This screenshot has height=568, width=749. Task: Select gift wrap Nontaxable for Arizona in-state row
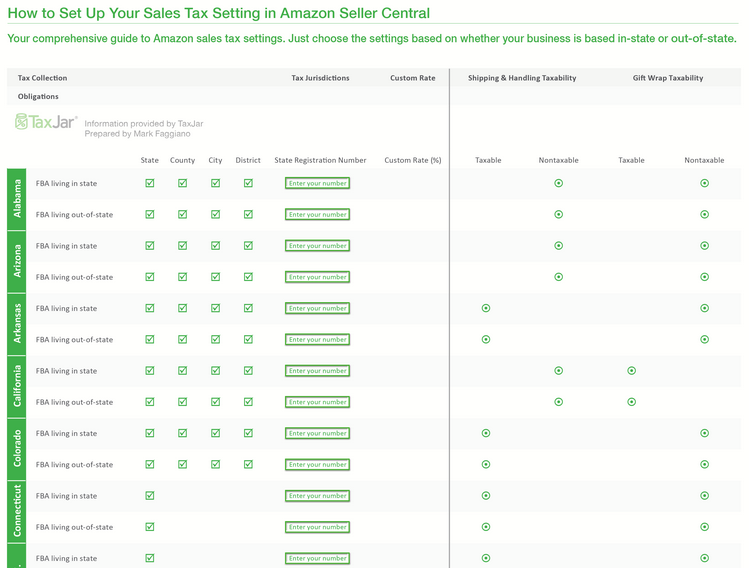[705, 246]
